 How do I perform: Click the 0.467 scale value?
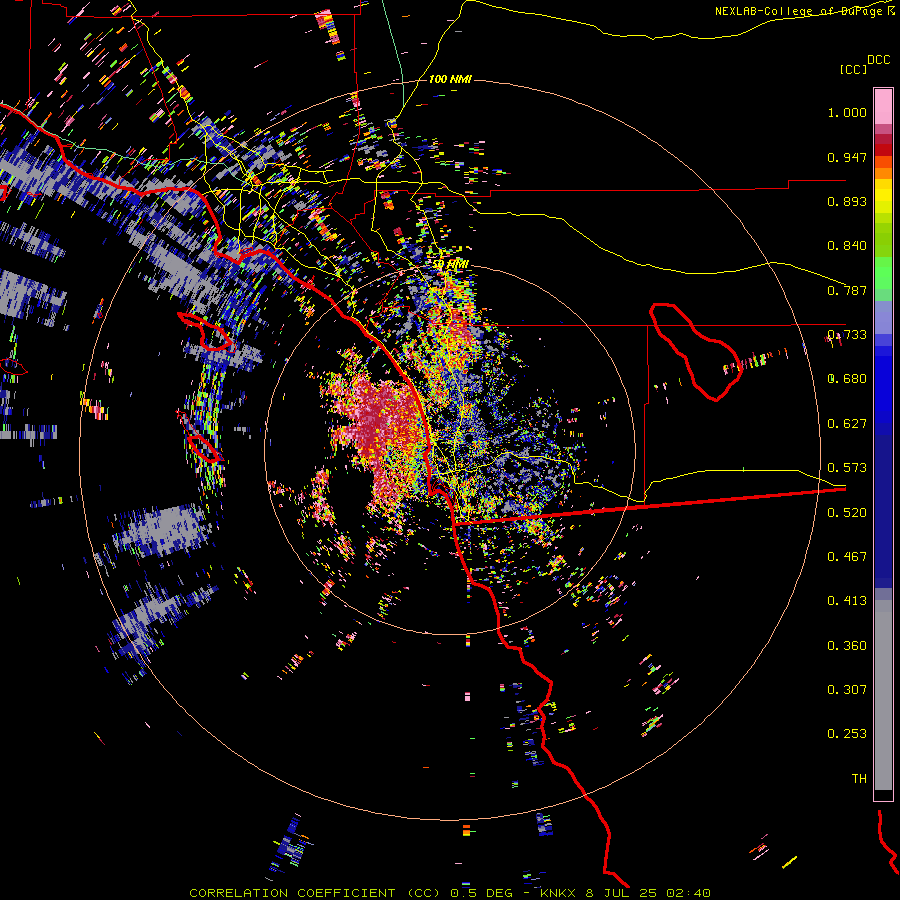click(x=847, y=557)
